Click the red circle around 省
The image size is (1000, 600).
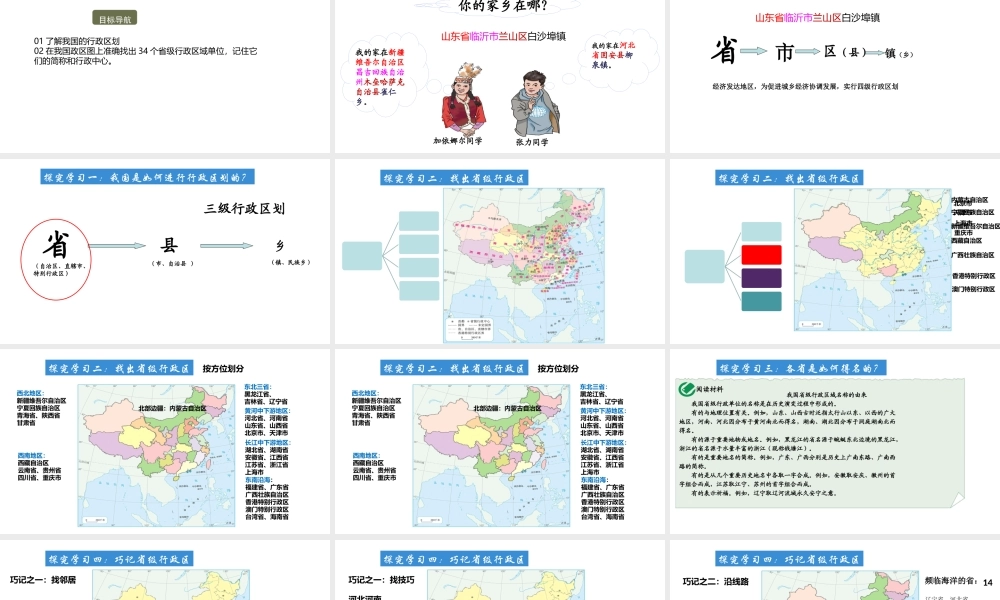pos(55,259)
